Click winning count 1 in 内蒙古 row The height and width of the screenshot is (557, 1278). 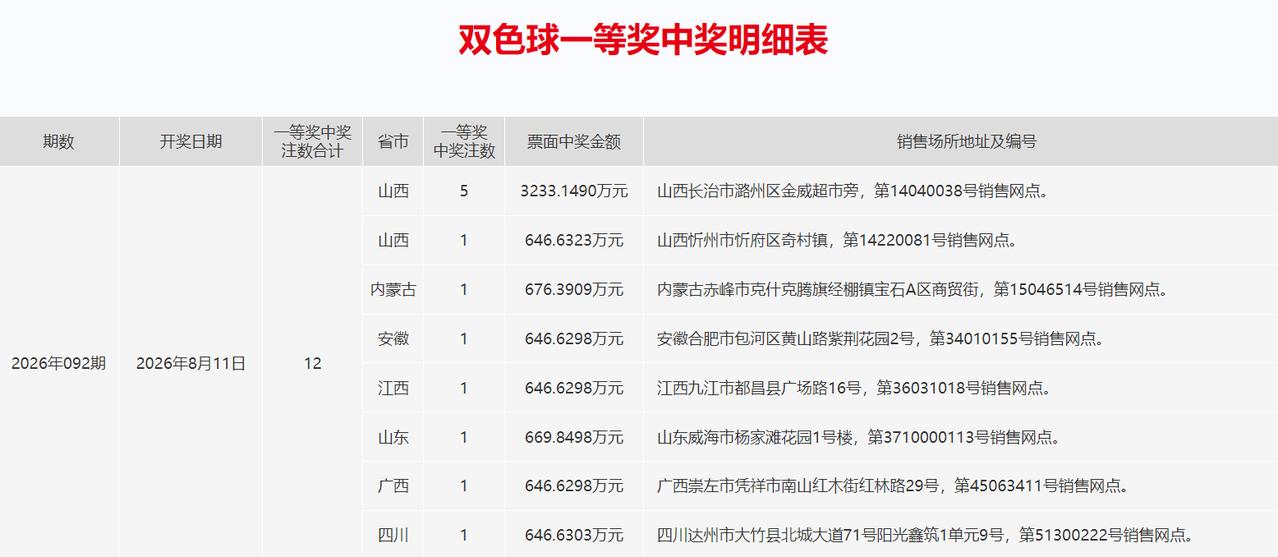point(464,289)
